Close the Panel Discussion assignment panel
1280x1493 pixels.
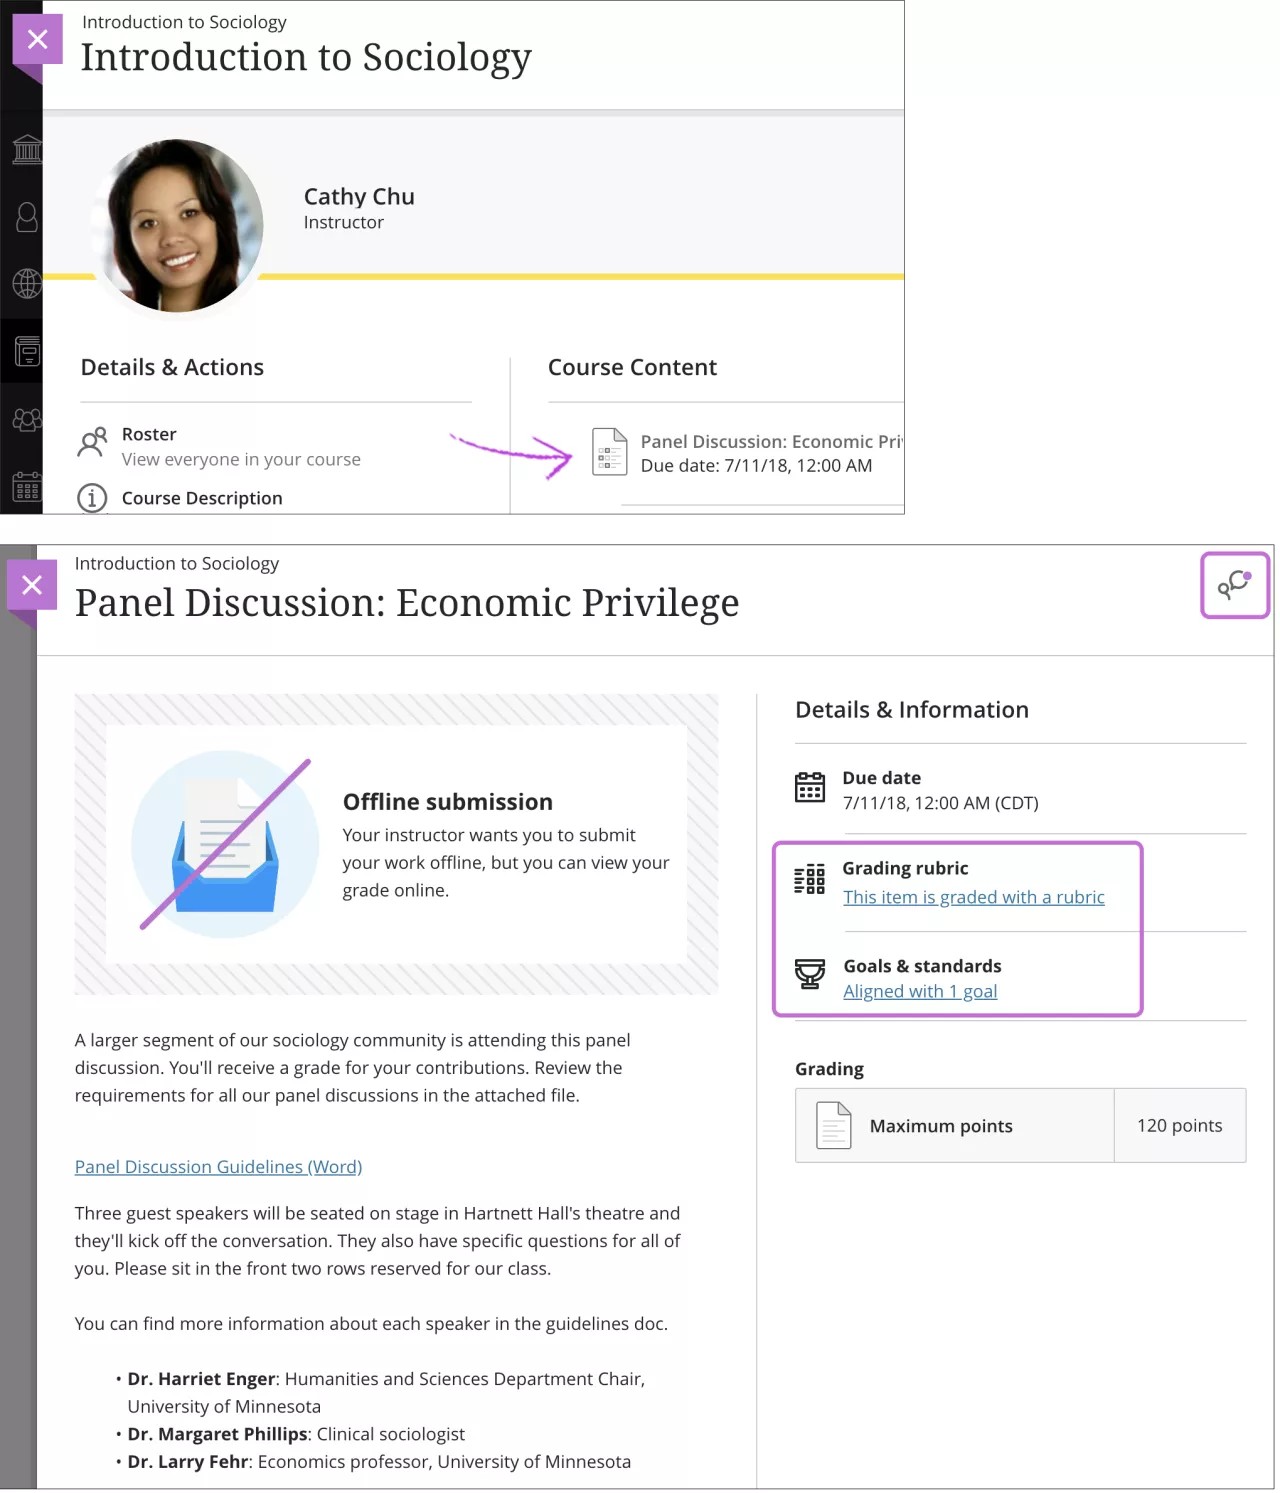click(32, 584)
